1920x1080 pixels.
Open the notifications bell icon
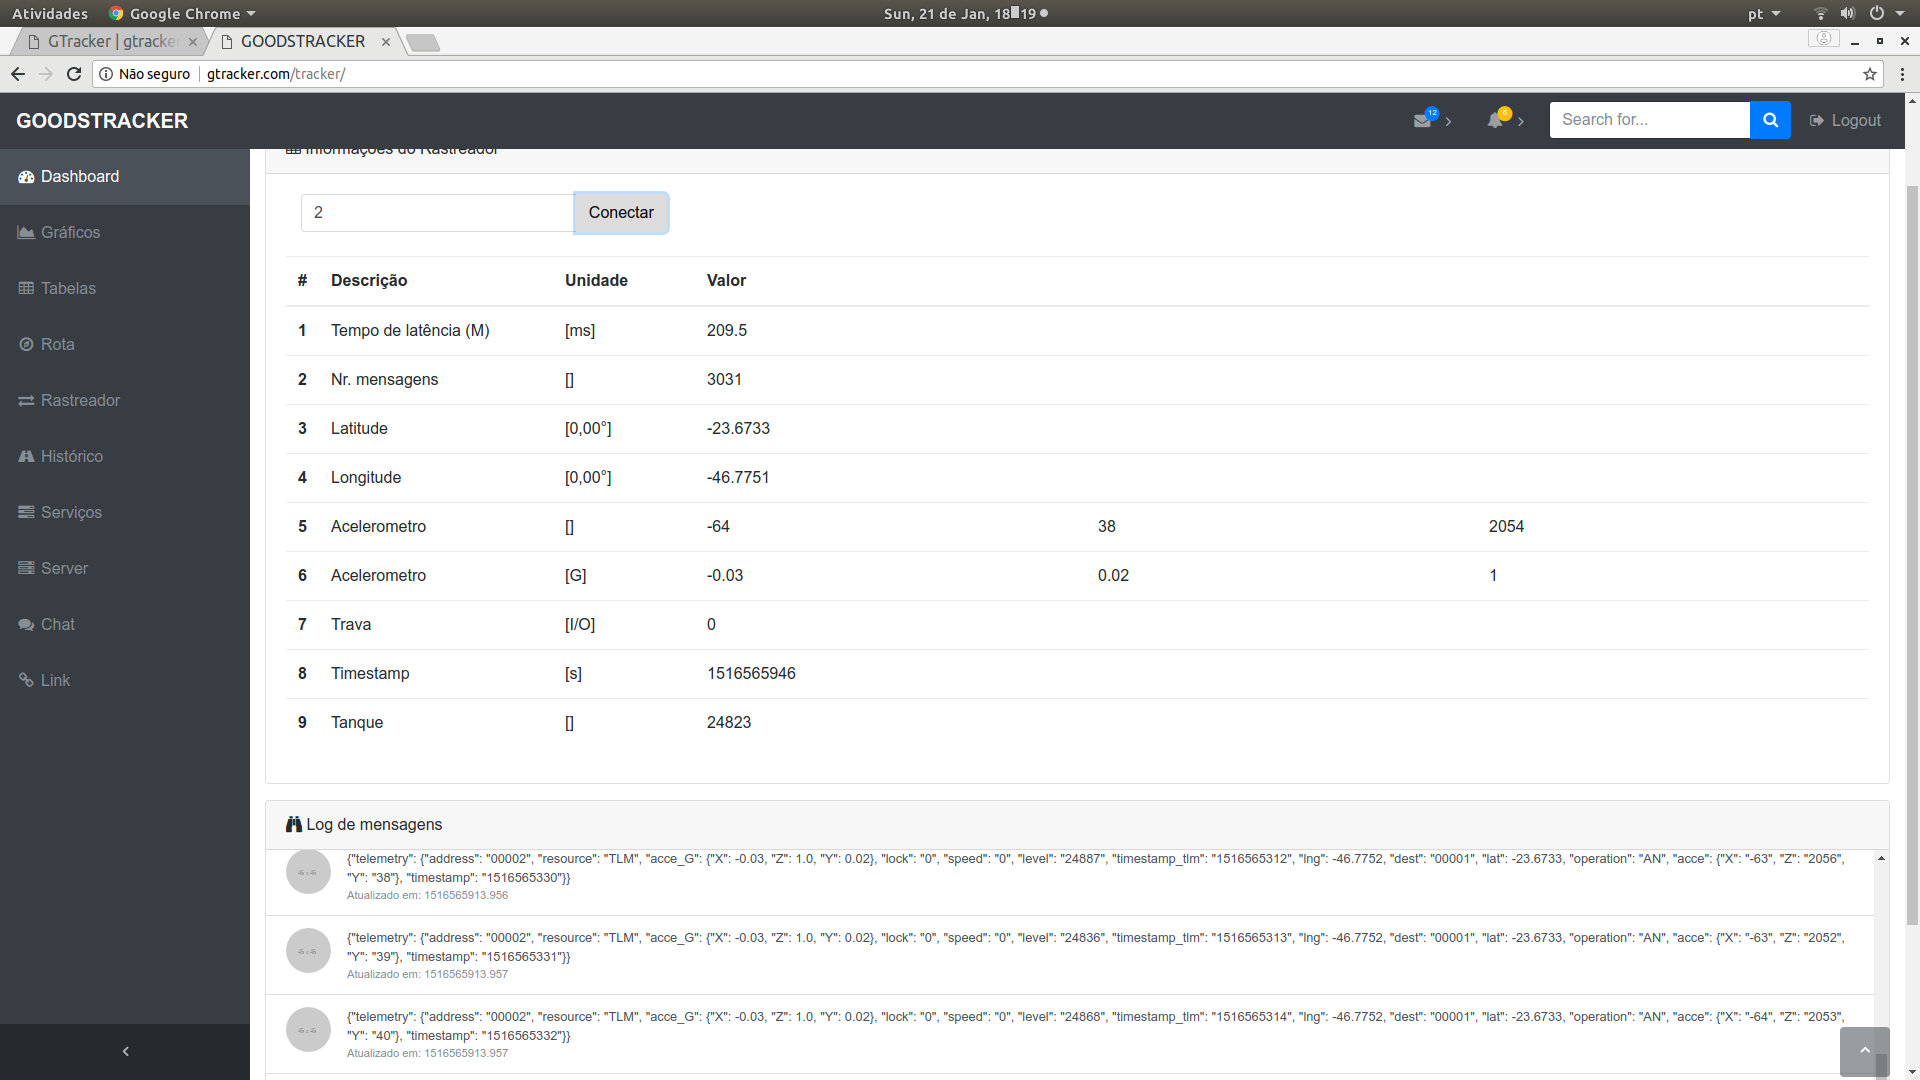click(1495, 120)
